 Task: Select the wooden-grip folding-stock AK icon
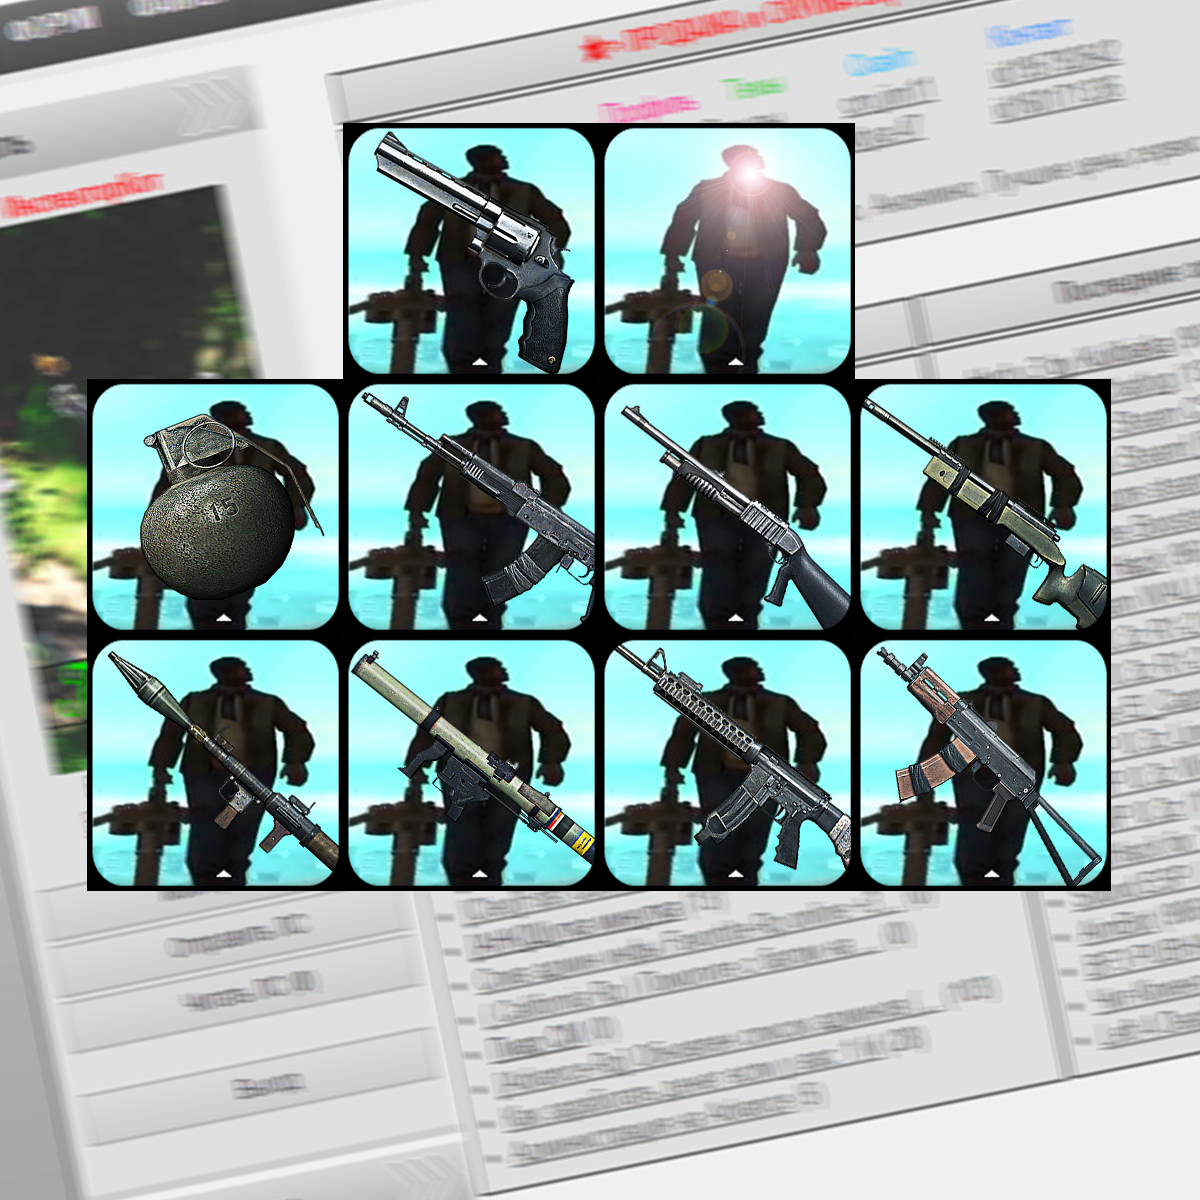coord(984,763)
